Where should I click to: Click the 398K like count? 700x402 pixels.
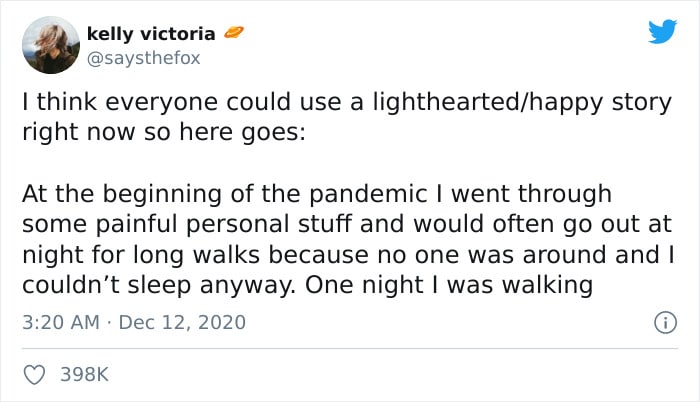tap(84, 374)
